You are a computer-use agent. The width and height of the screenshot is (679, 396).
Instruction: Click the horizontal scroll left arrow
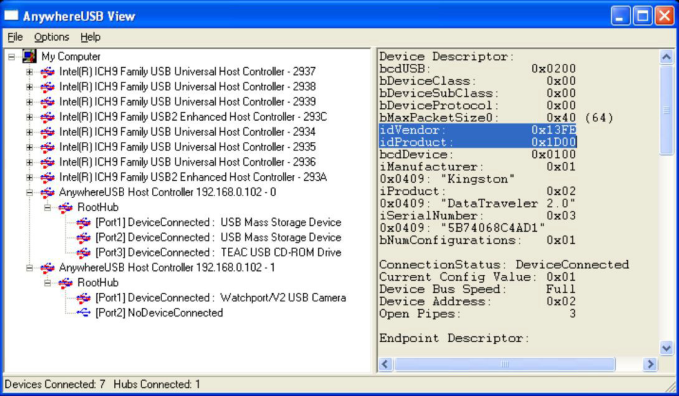[385, 364]
